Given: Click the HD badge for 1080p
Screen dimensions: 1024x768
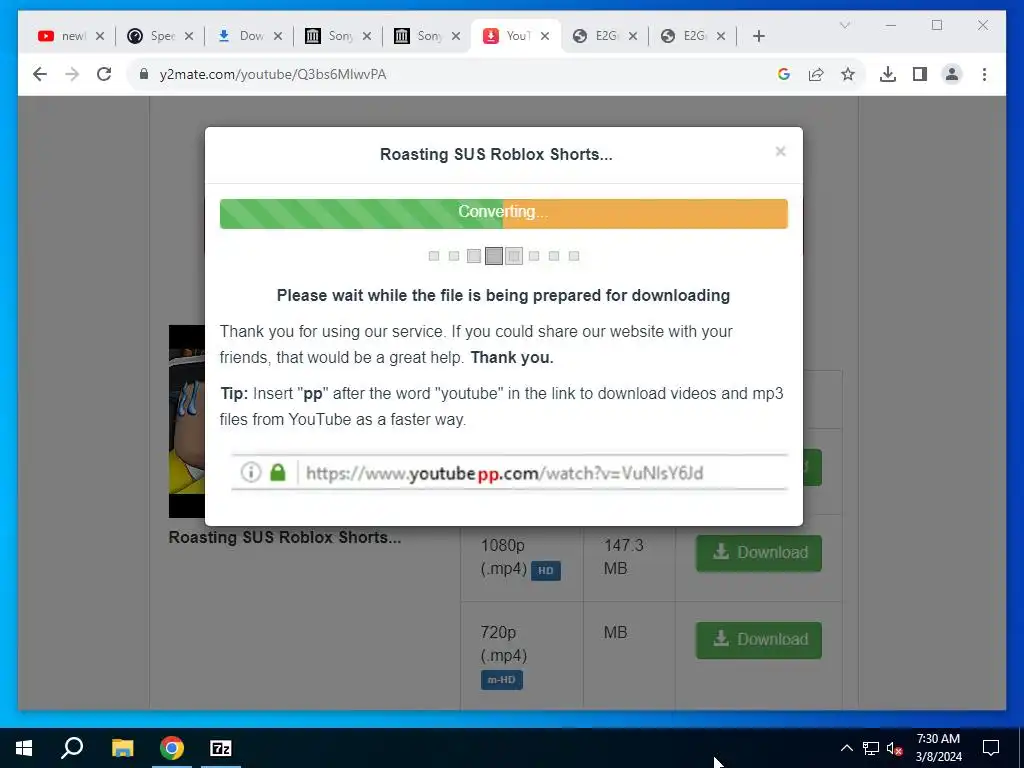Looking at the screenshot, I should pyautogui.click(x=545, y=570).
